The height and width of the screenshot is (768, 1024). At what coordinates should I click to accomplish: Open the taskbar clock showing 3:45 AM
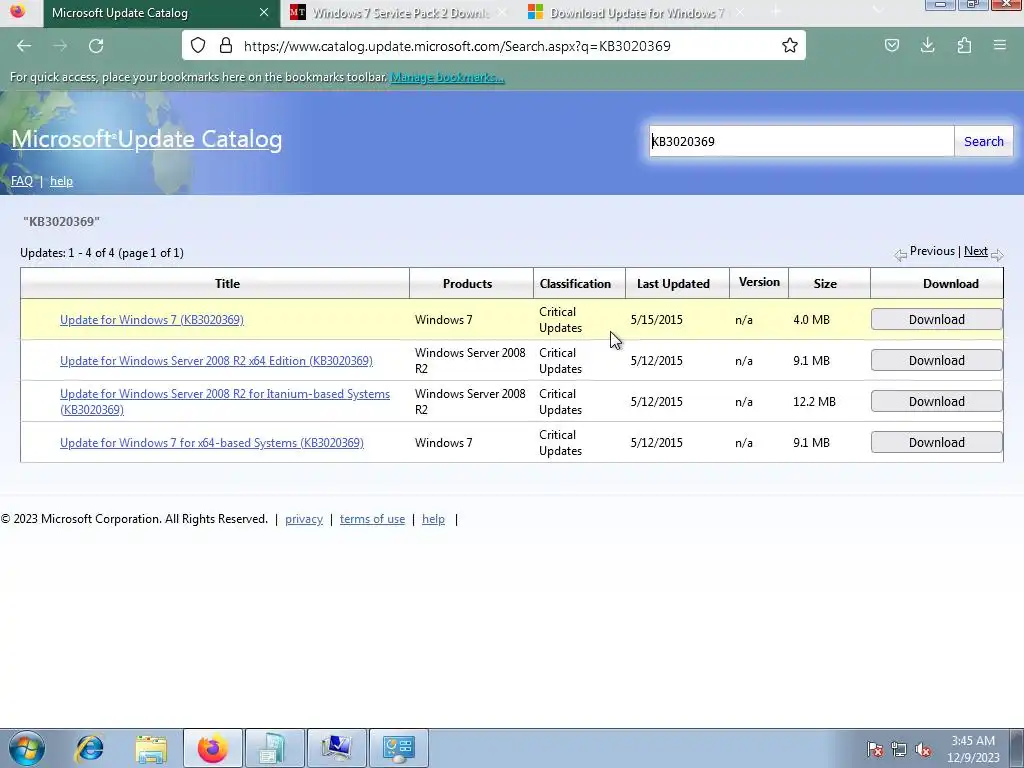click(x=973, y=749)
